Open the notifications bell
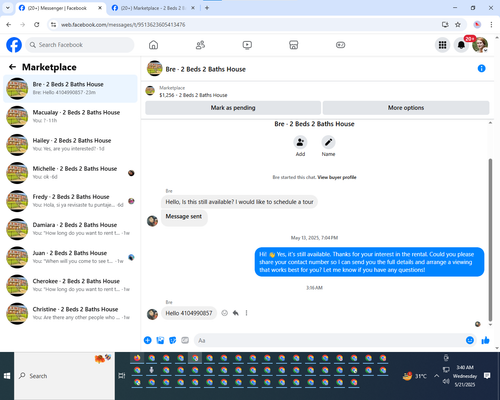 (x=461, y=45)
